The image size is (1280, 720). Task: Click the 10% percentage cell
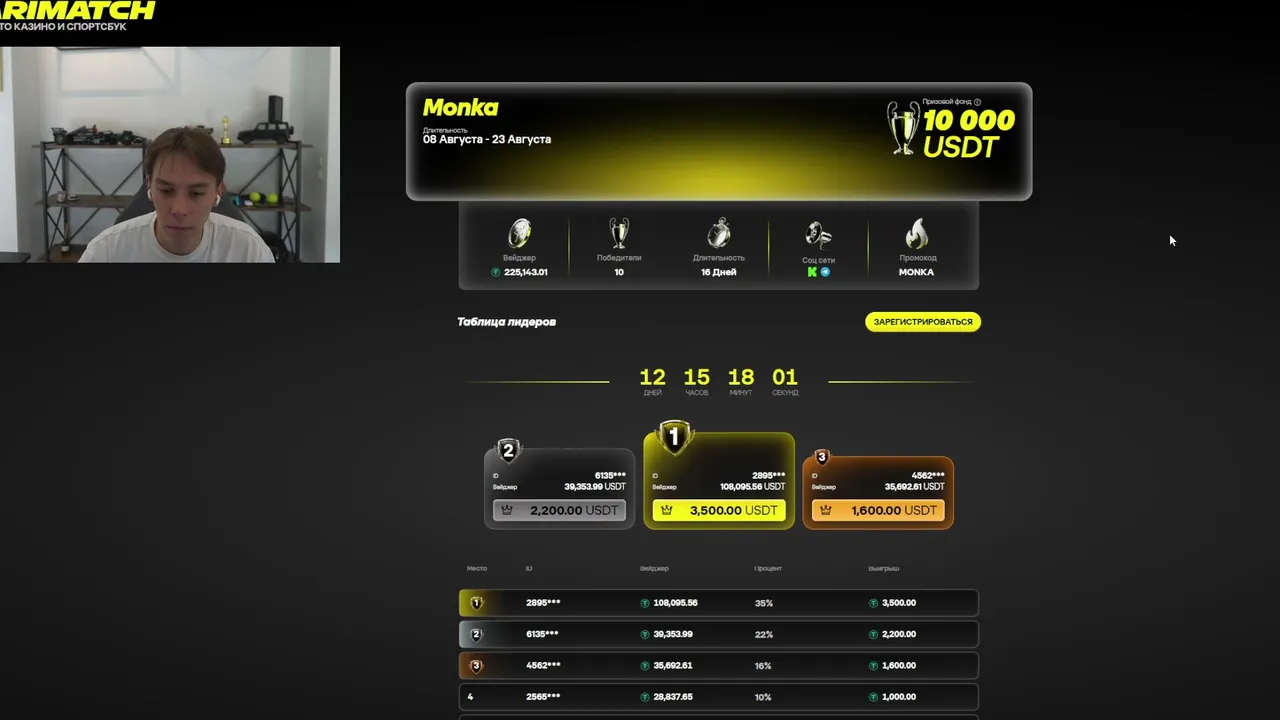coord(763,697)
